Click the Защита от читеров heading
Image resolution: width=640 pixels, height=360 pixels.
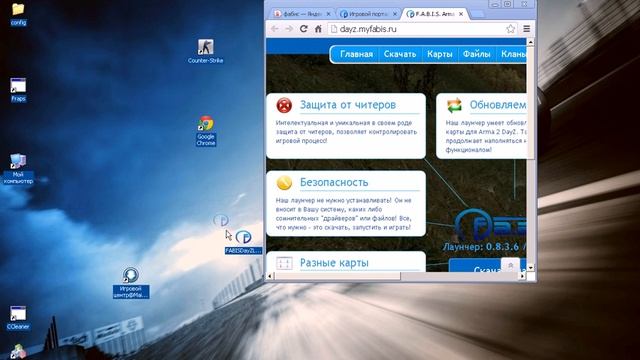pyautogui.click(x=348, y=105)
